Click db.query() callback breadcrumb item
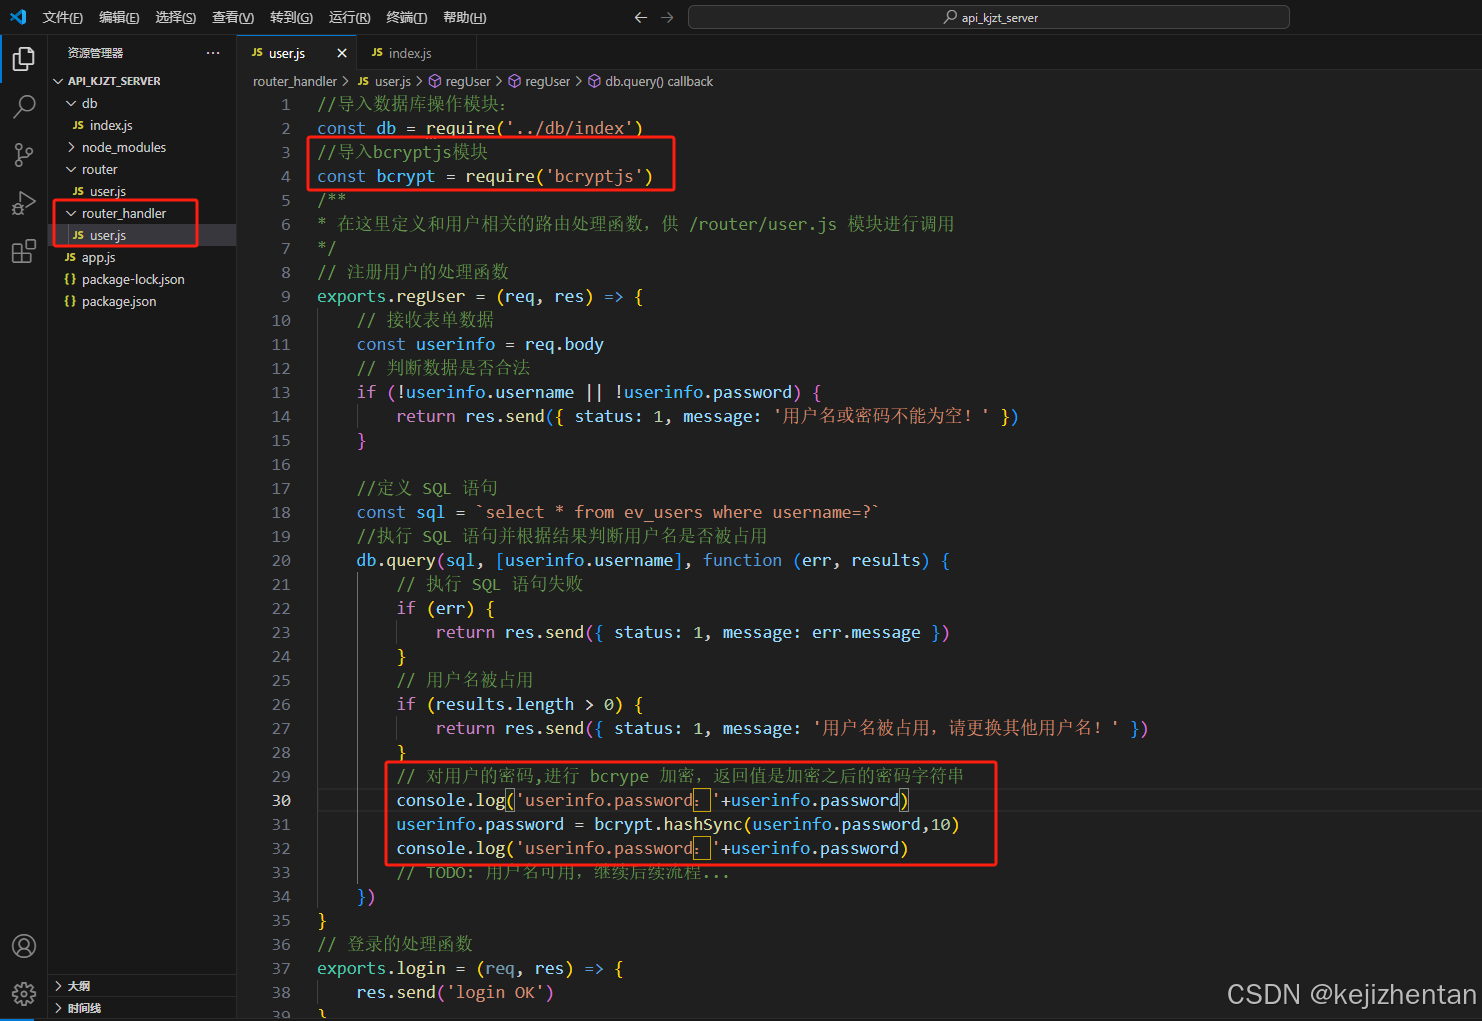The width and height of the screenshot is (1482, 1021). coord(650,81)
